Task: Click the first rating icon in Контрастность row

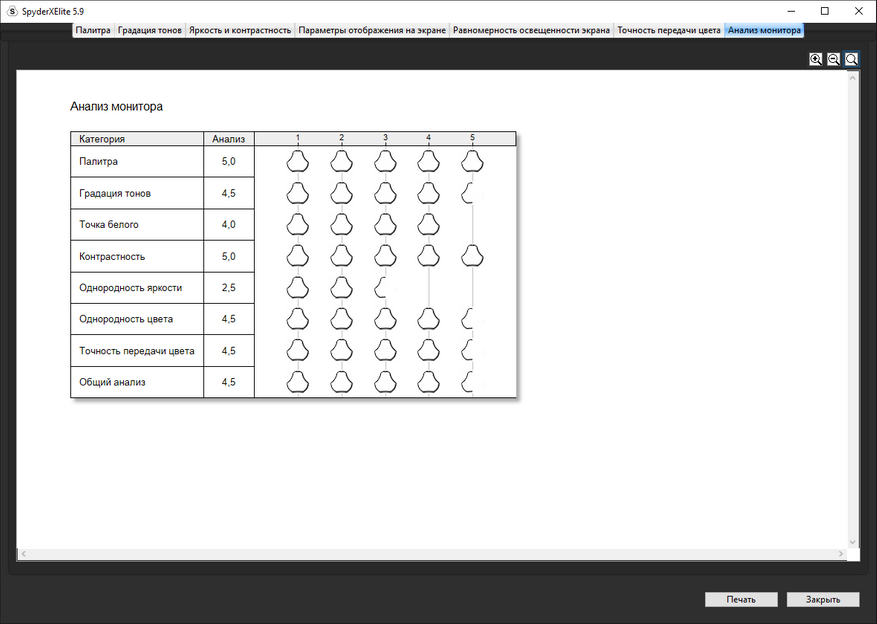Action: coord(298,256)
